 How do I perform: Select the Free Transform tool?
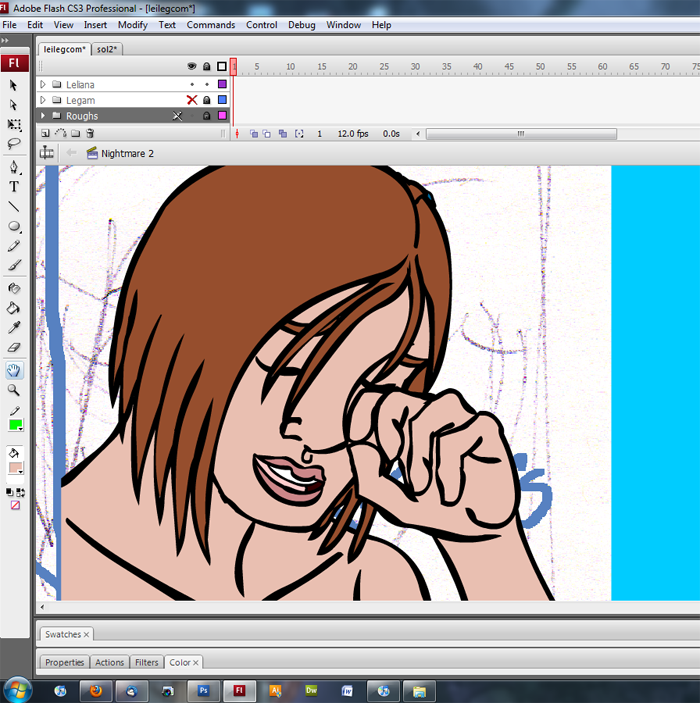[14, 125]
